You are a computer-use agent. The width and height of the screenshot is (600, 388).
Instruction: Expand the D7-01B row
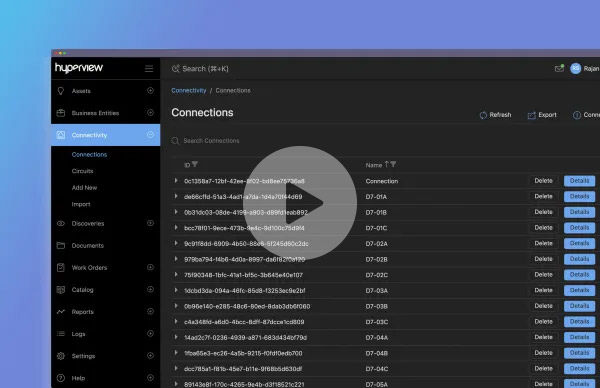click(x=176, y=212)
